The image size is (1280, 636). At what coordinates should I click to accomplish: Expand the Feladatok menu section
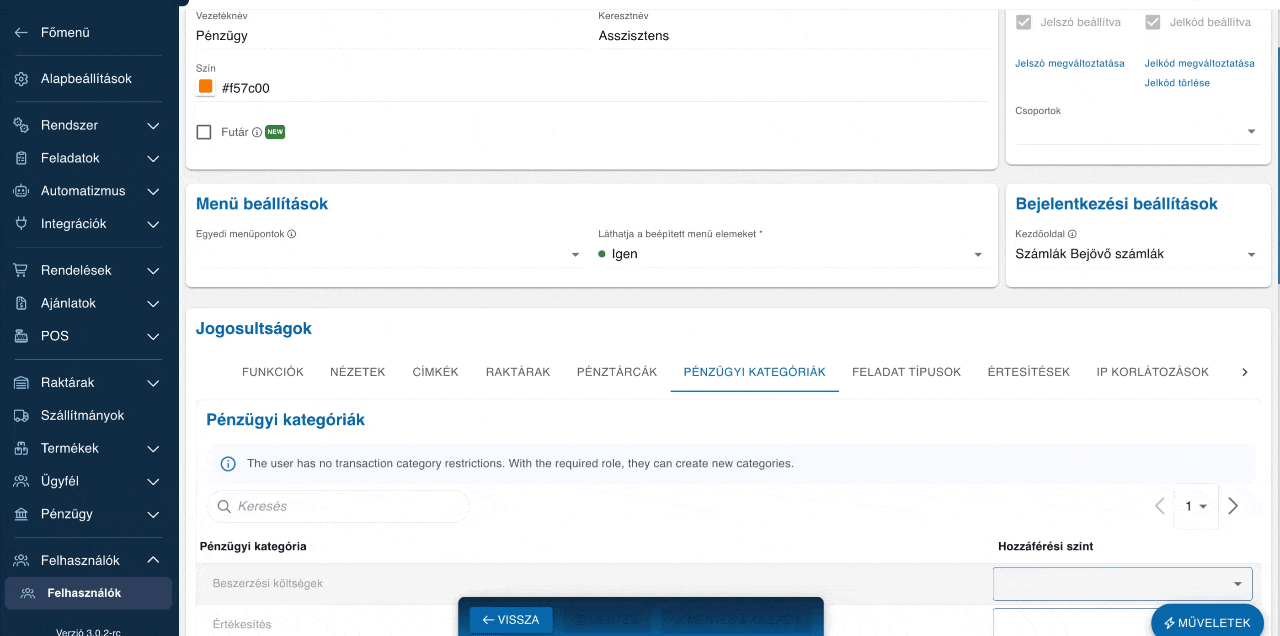153,158
